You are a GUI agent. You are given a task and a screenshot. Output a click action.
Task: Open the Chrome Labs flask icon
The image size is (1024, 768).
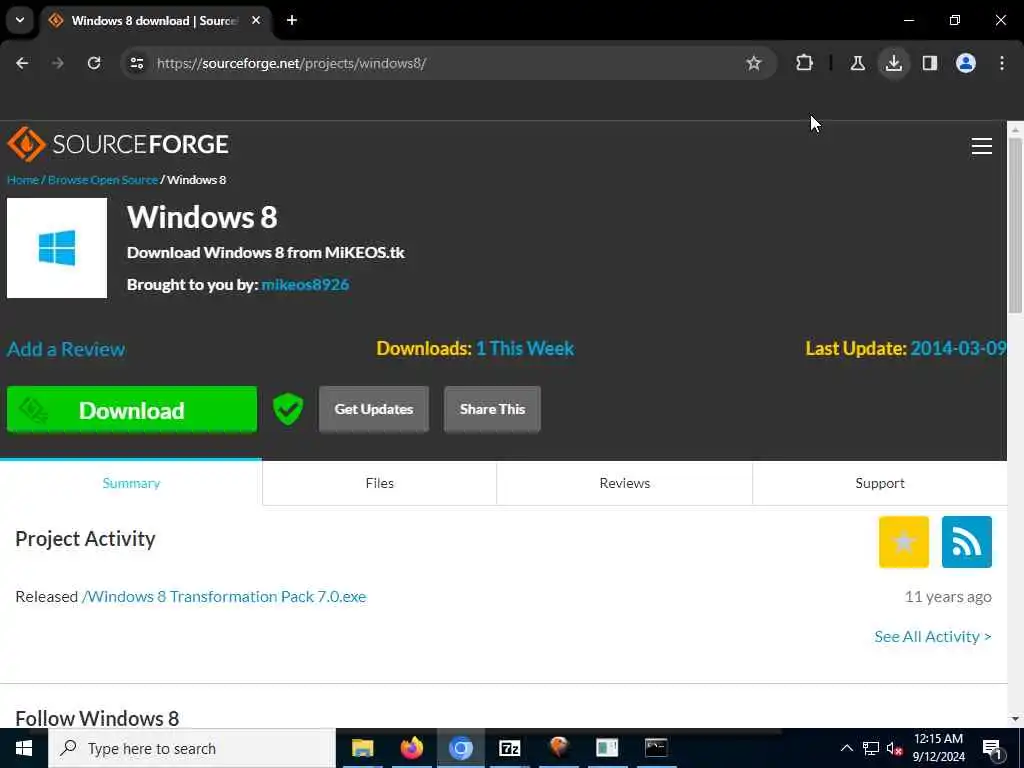pos(857,63)
